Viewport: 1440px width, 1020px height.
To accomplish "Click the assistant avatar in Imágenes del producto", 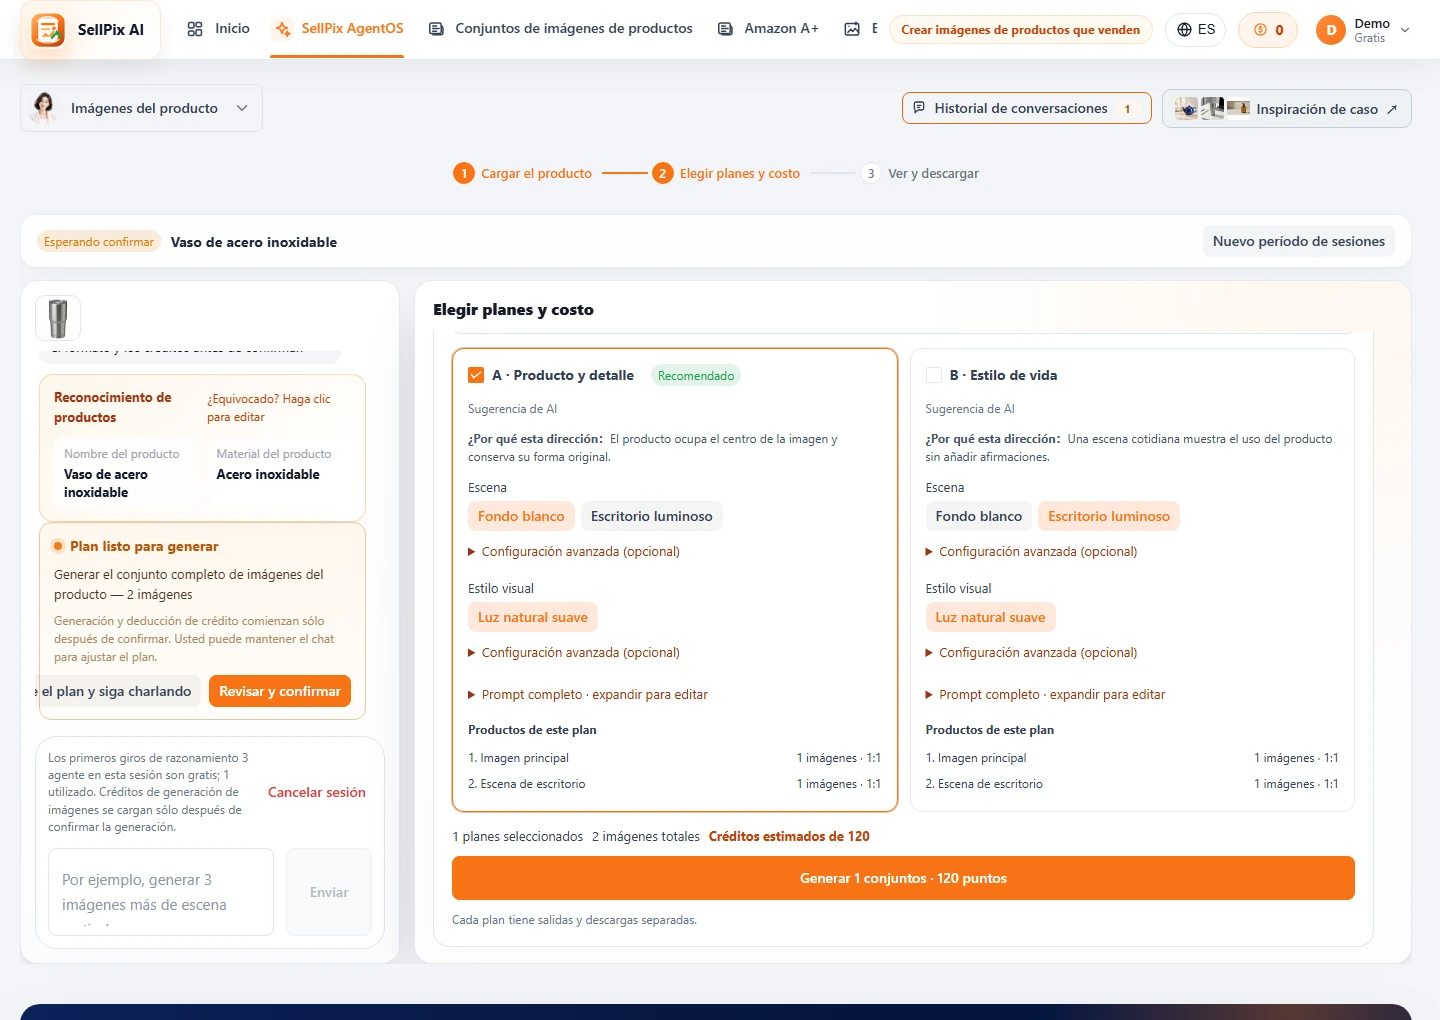I will 44,107.
